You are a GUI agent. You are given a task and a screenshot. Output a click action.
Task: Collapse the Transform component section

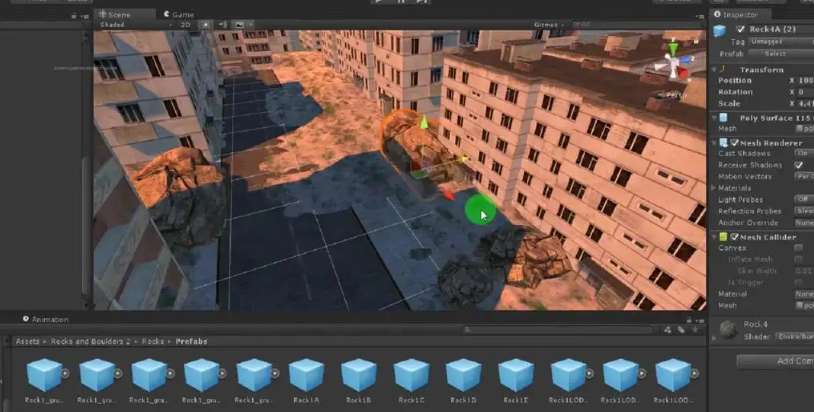point(714,69)
